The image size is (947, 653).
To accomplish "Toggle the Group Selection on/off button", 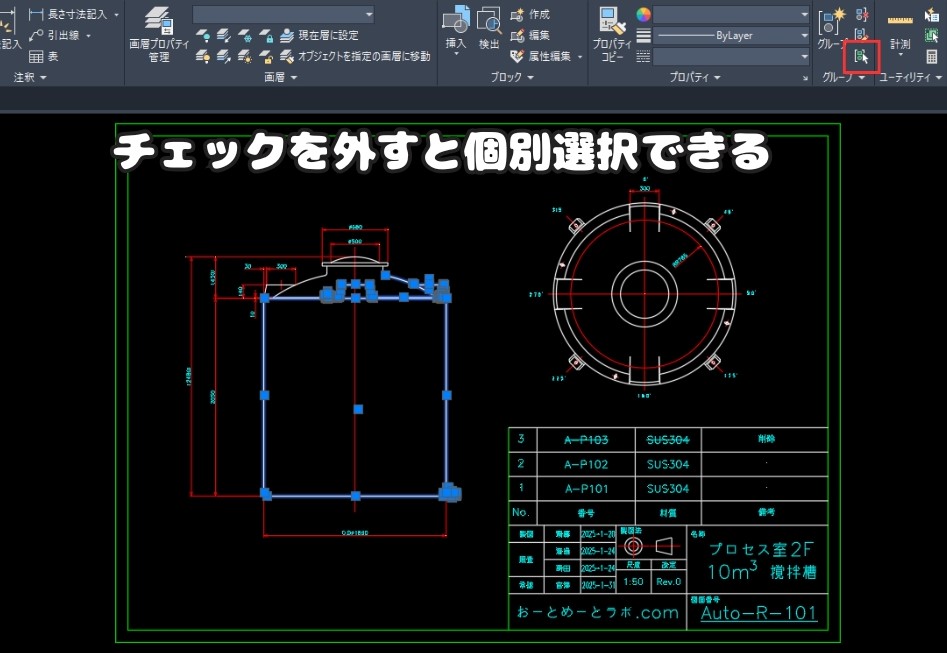I will [x=862, y=57].
